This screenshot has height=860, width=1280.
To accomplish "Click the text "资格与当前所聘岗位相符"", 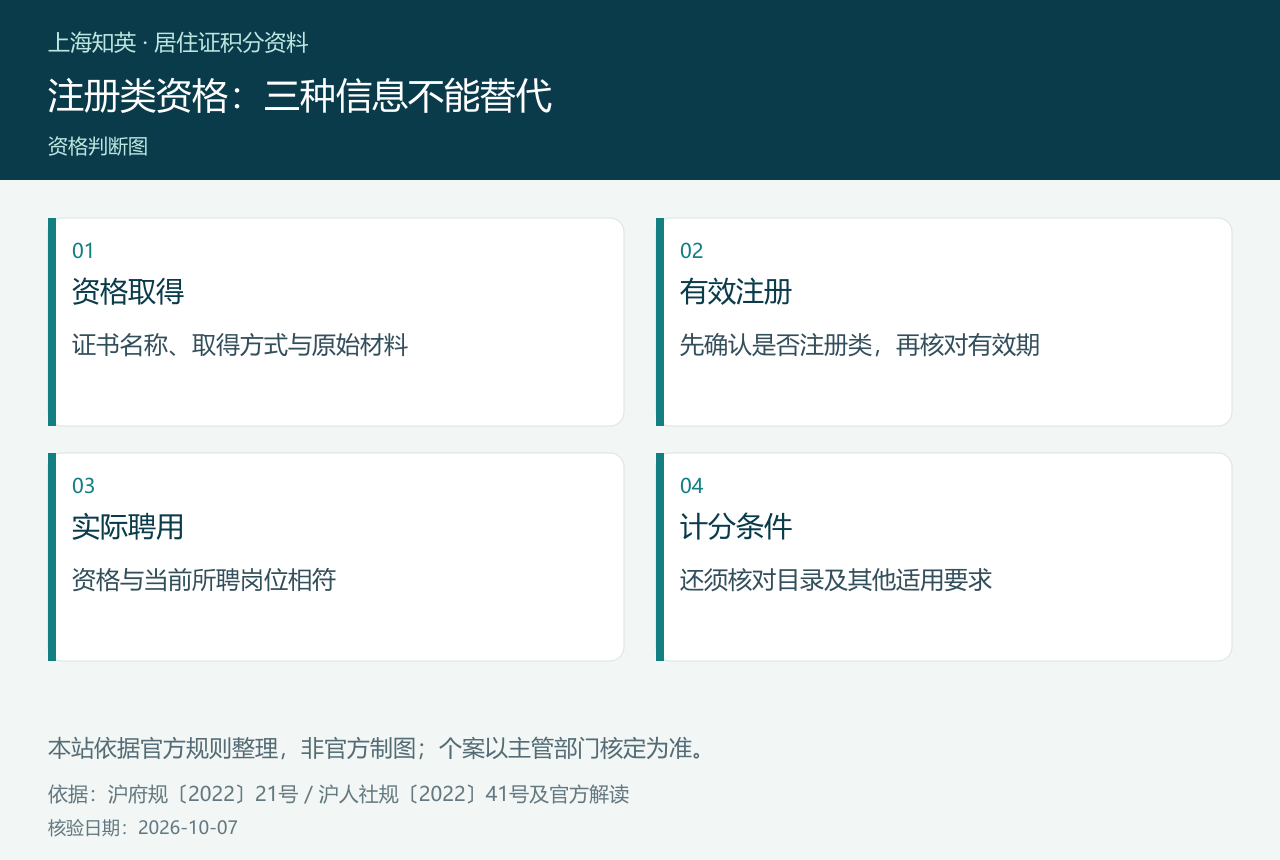I will point(204,580).
